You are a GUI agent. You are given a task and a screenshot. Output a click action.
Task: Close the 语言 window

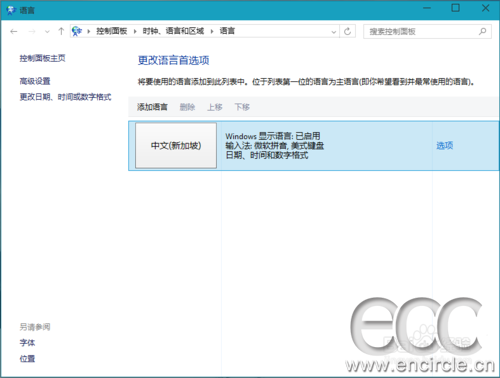(485, 8)
